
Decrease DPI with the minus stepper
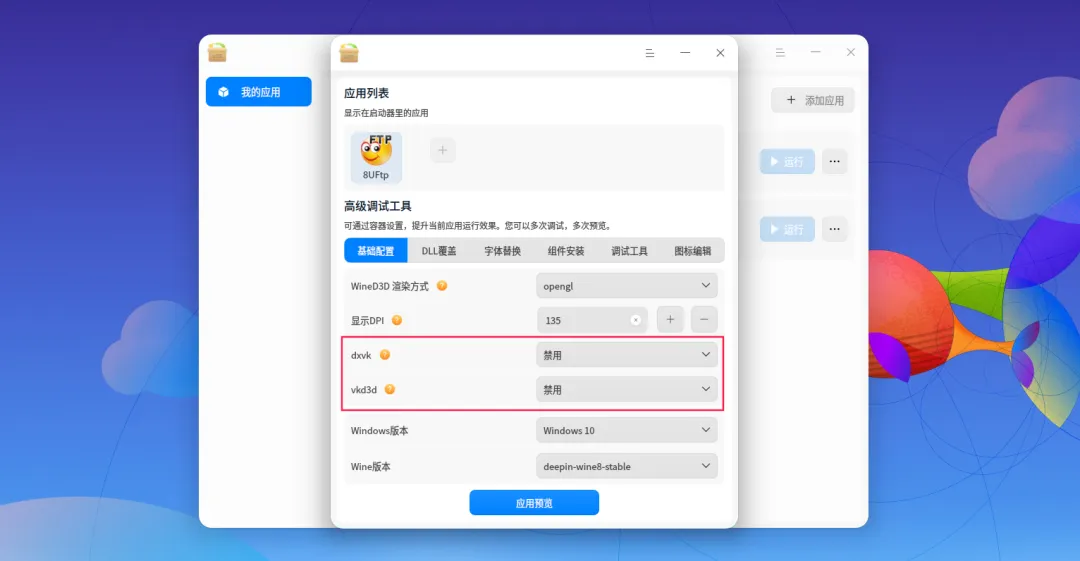(x=704, y=320)
